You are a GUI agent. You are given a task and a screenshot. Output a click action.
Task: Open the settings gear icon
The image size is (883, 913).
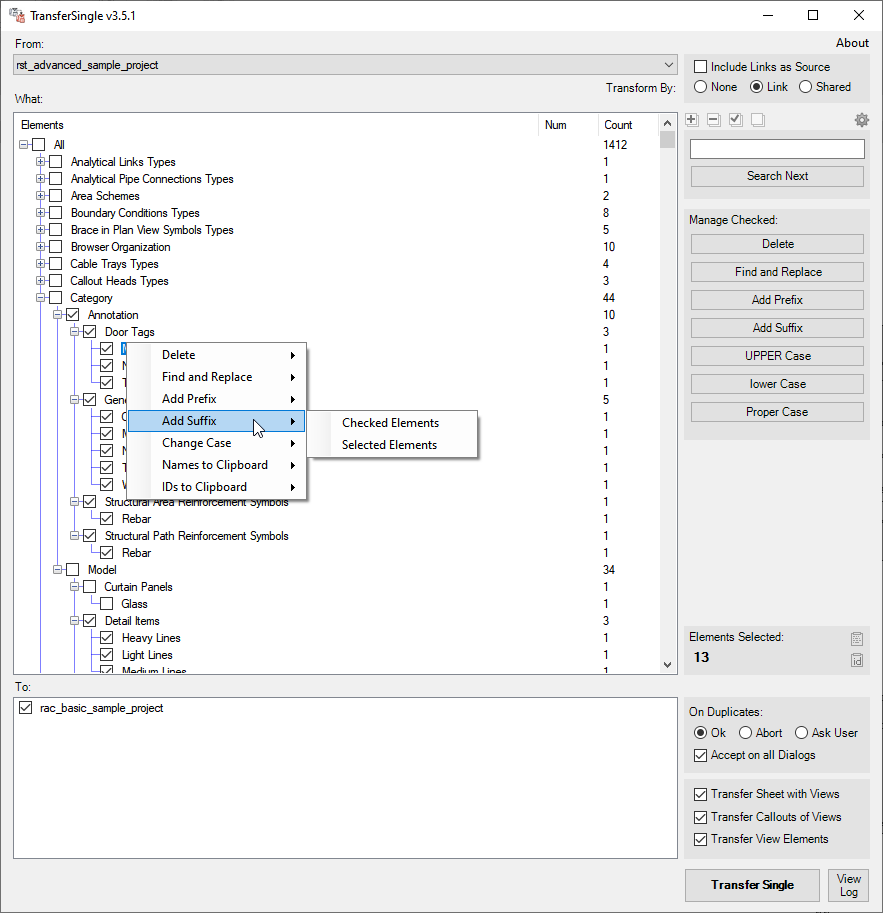pos(861,119)
